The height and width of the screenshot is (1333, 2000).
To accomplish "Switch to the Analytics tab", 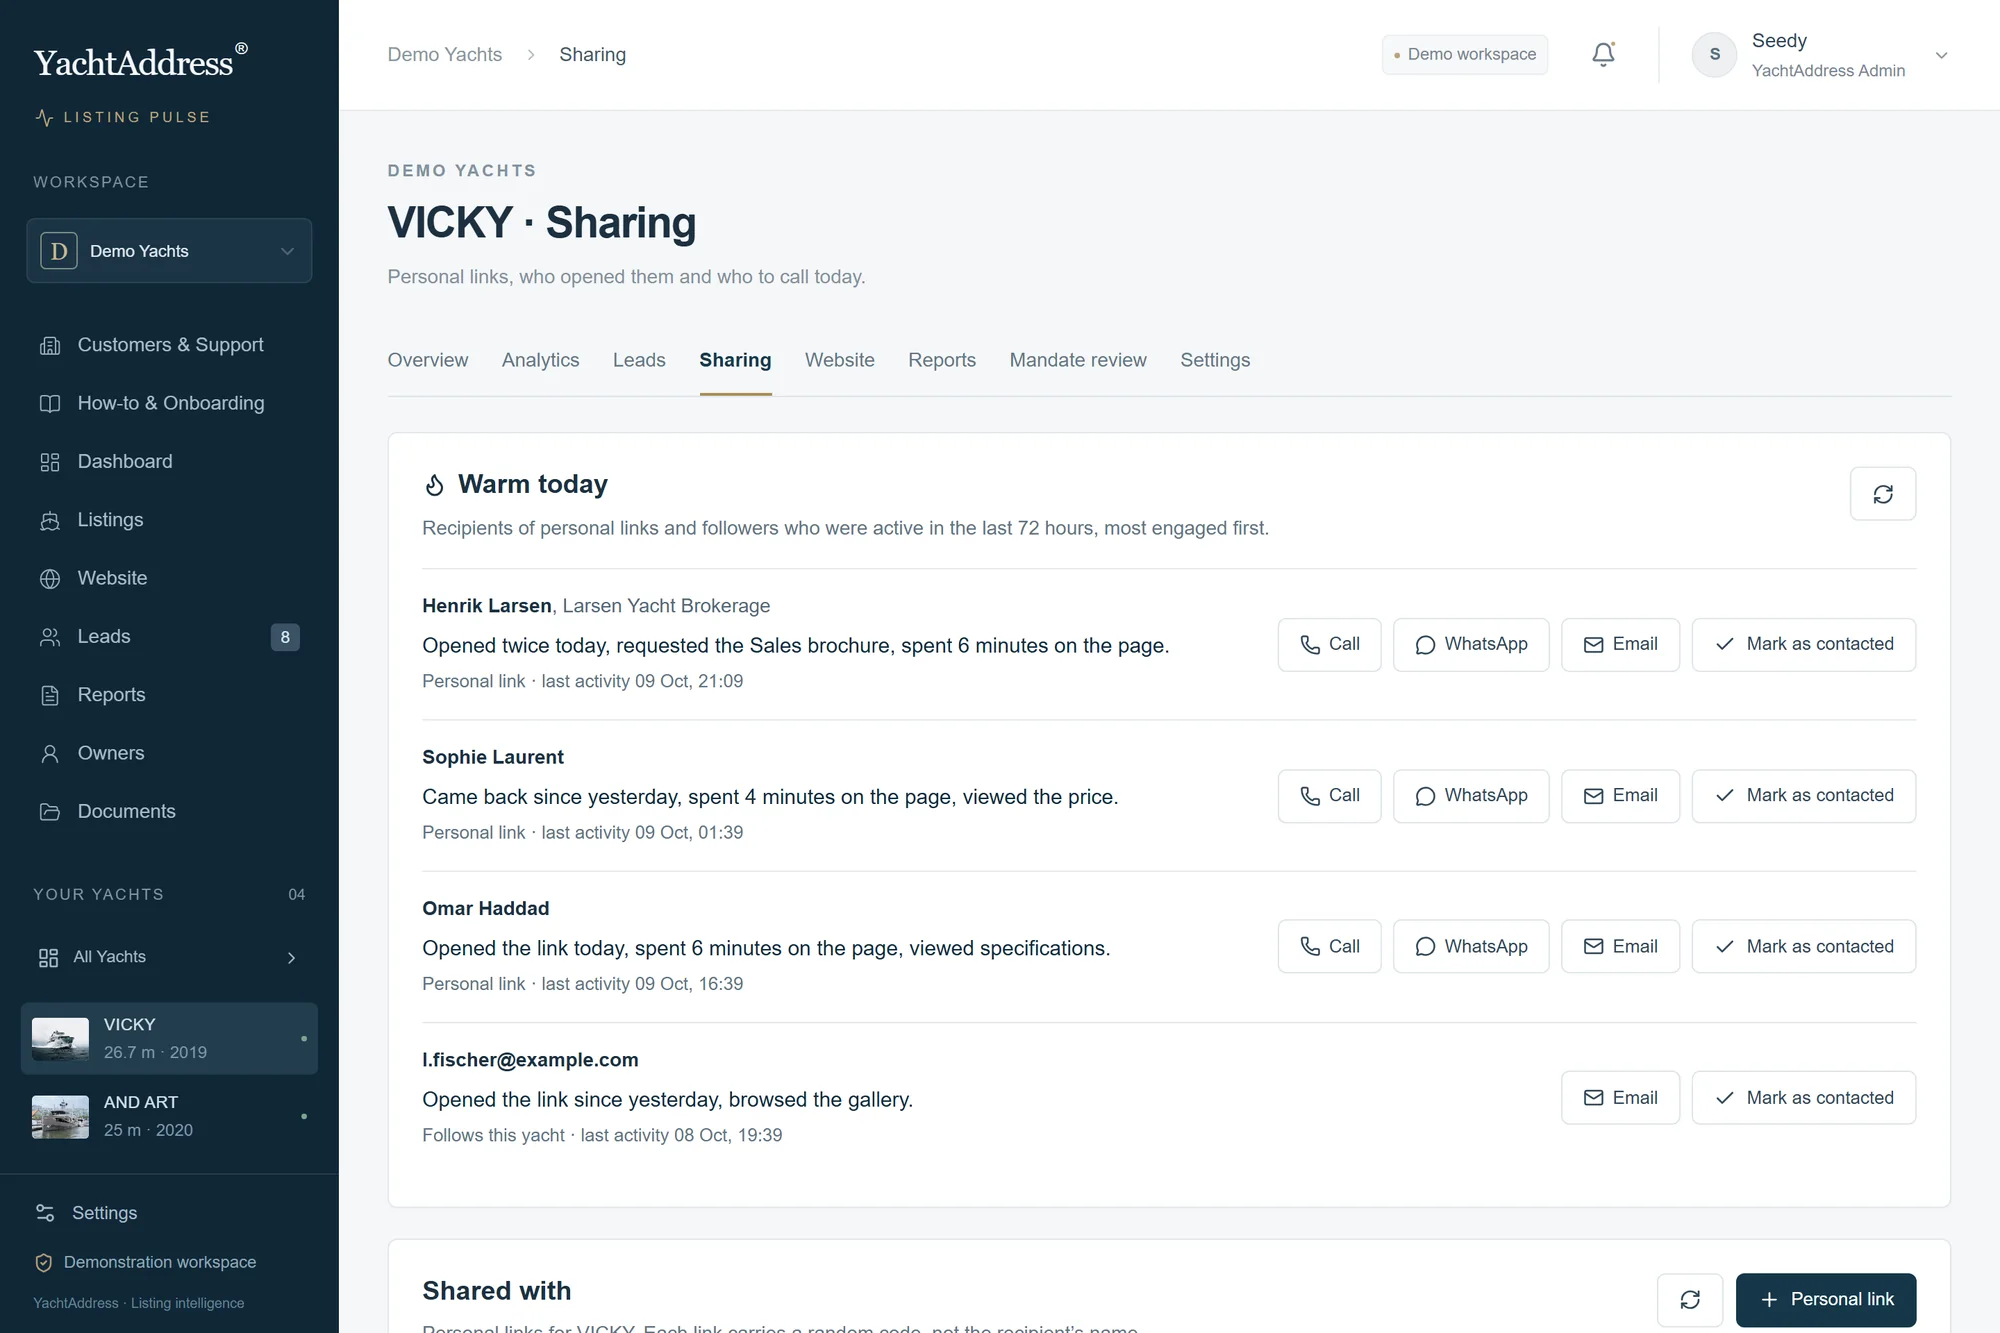I will point(540,360).
